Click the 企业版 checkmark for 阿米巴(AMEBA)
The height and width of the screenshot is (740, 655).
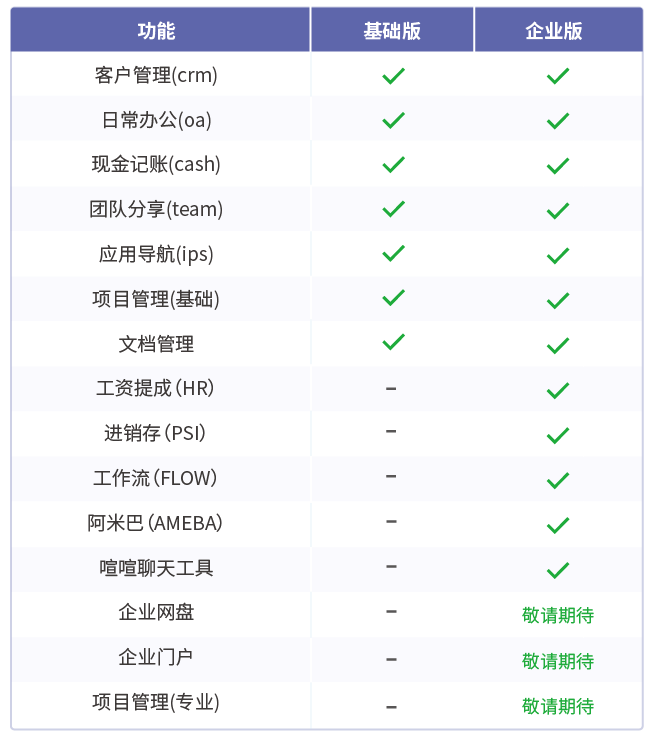557,525
